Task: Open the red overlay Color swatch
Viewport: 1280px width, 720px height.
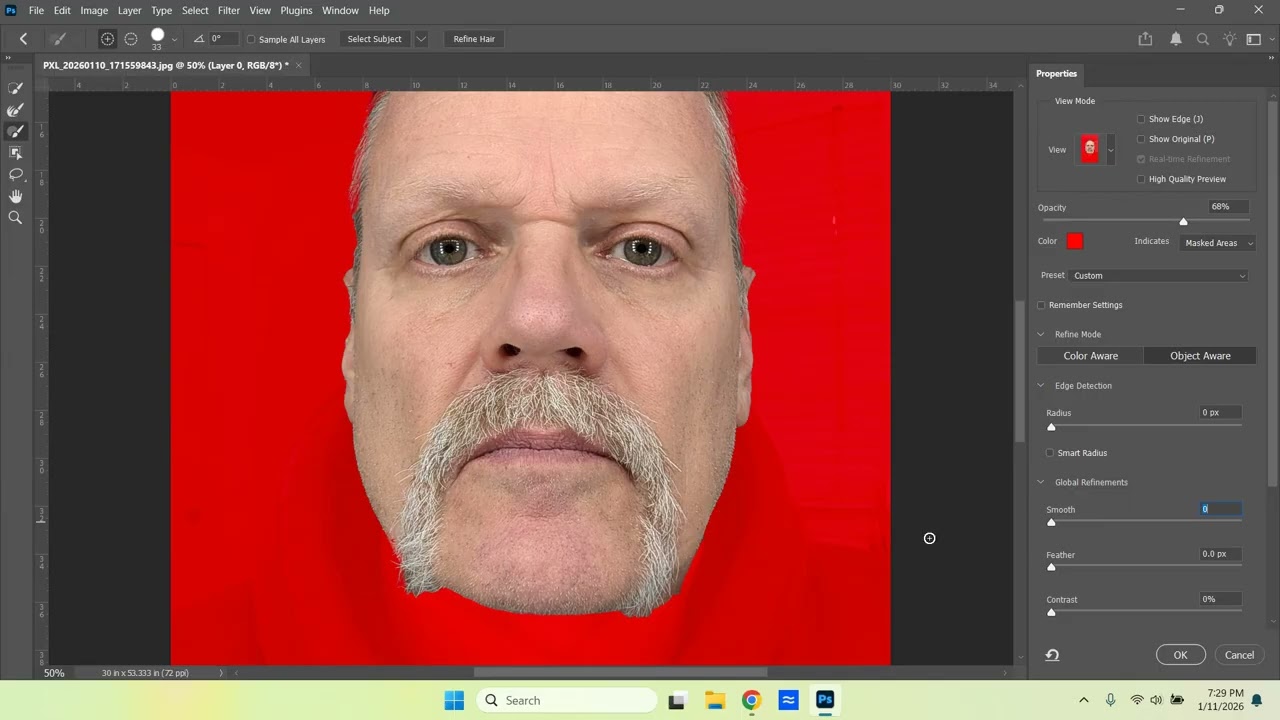Action: (x=1074, y=241)
